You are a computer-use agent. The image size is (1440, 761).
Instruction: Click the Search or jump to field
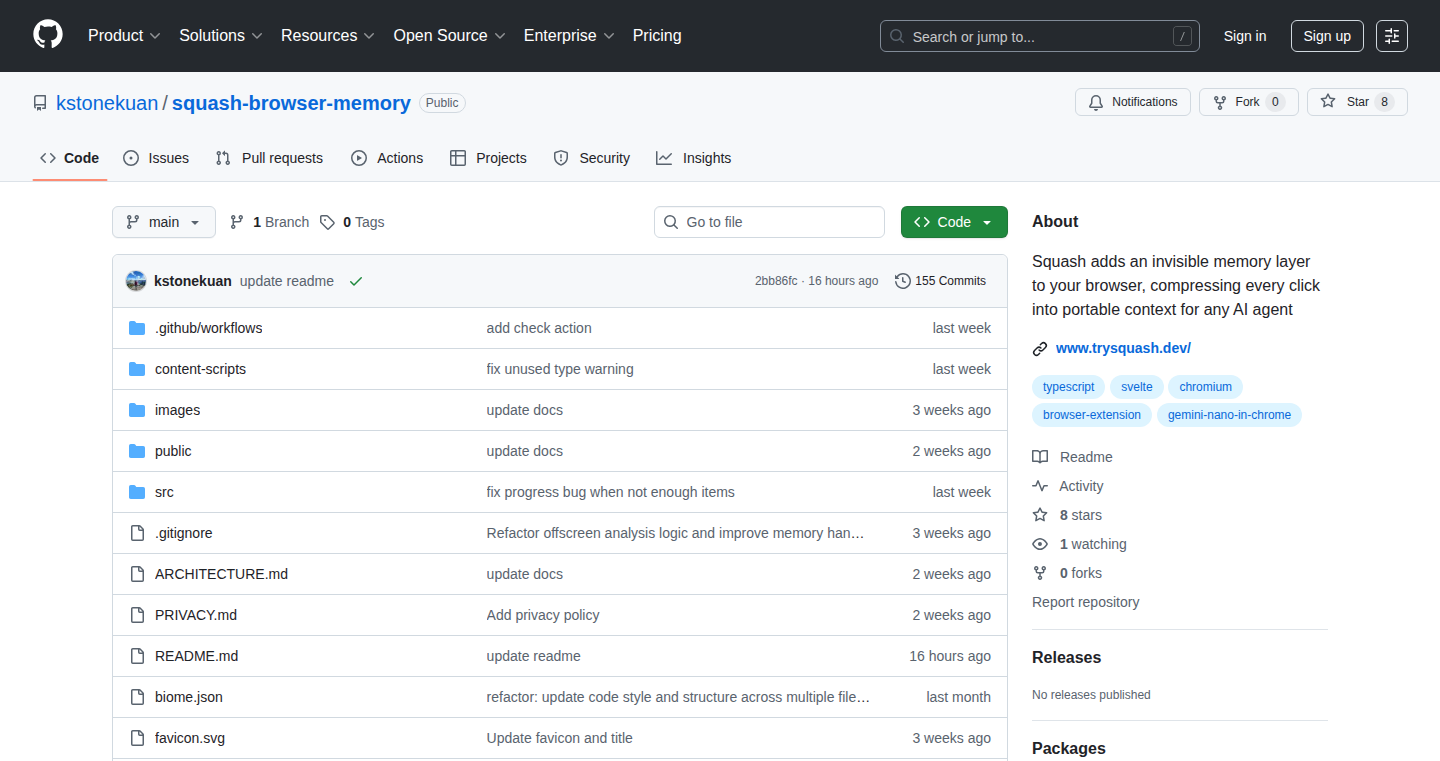pyautogui.click(x=1040, y=36)
